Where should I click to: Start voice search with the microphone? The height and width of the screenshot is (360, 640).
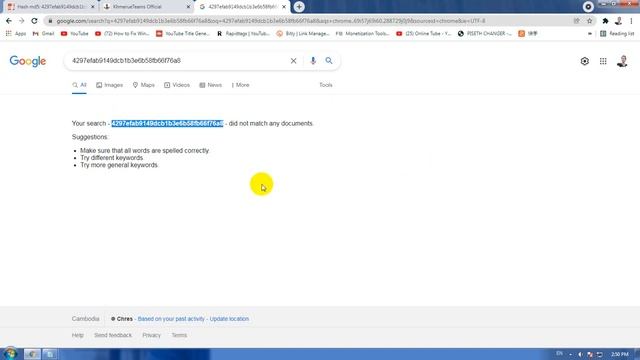click(313, 61)
